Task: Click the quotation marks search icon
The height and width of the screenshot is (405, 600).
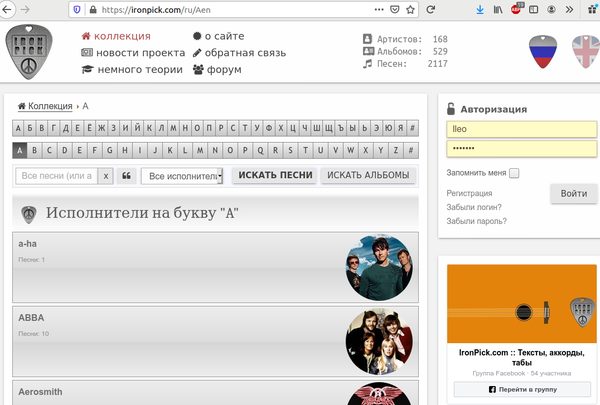Action: tap(127, 176)
